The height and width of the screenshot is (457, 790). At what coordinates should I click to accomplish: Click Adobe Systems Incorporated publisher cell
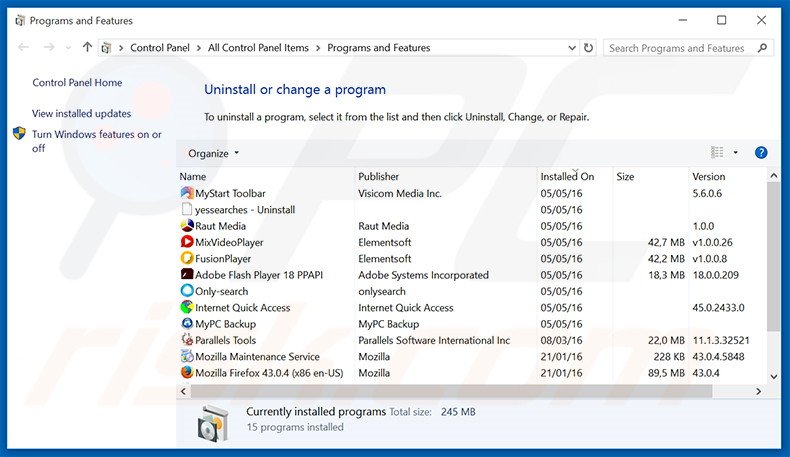[x=423, y=275]
